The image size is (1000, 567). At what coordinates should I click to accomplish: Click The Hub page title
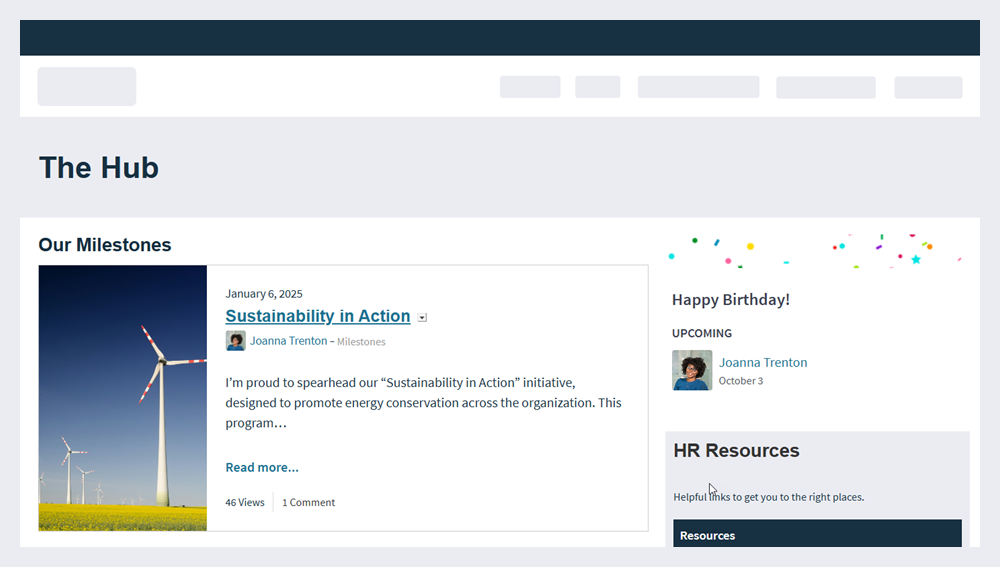tap(99, 168)
